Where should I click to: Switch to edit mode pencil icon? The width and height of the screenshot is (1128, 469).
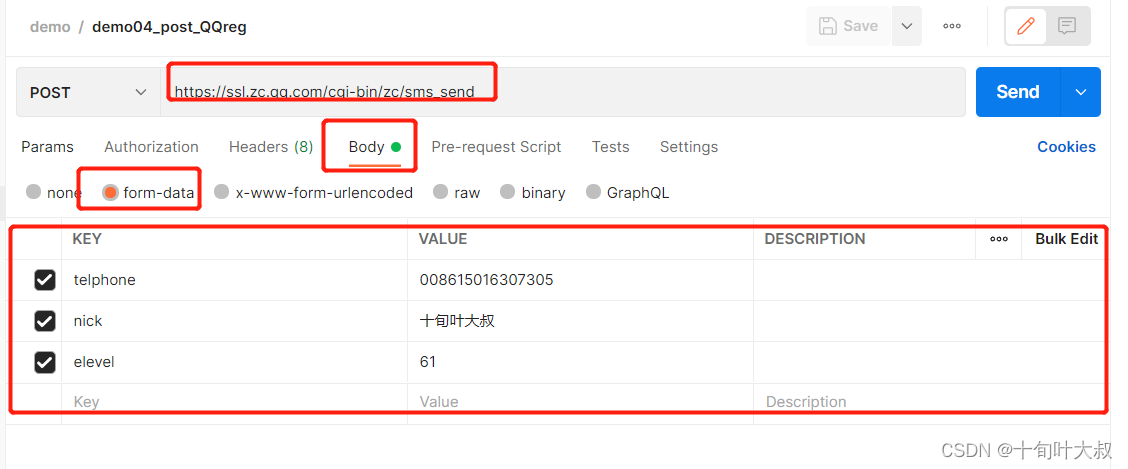[1026, 26]
